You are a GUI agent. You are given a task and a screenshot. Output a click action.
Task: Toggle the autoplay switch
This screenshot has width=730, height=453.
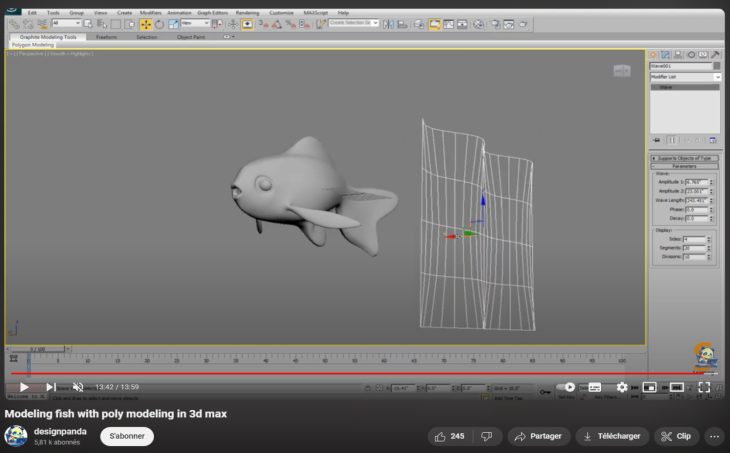pyautogui.click(x=566, y=387)
